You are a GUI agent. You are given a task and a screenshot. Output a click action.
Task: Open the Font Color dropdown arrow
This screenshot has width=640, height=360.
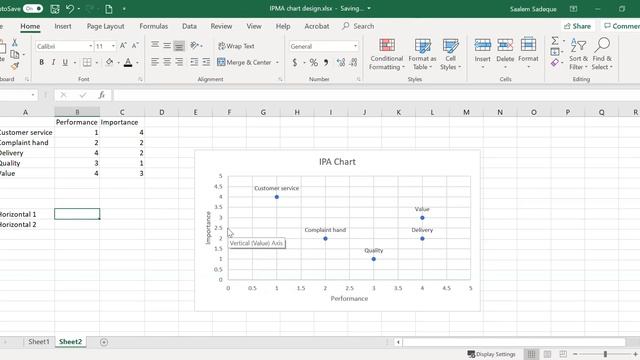(137, 63)
